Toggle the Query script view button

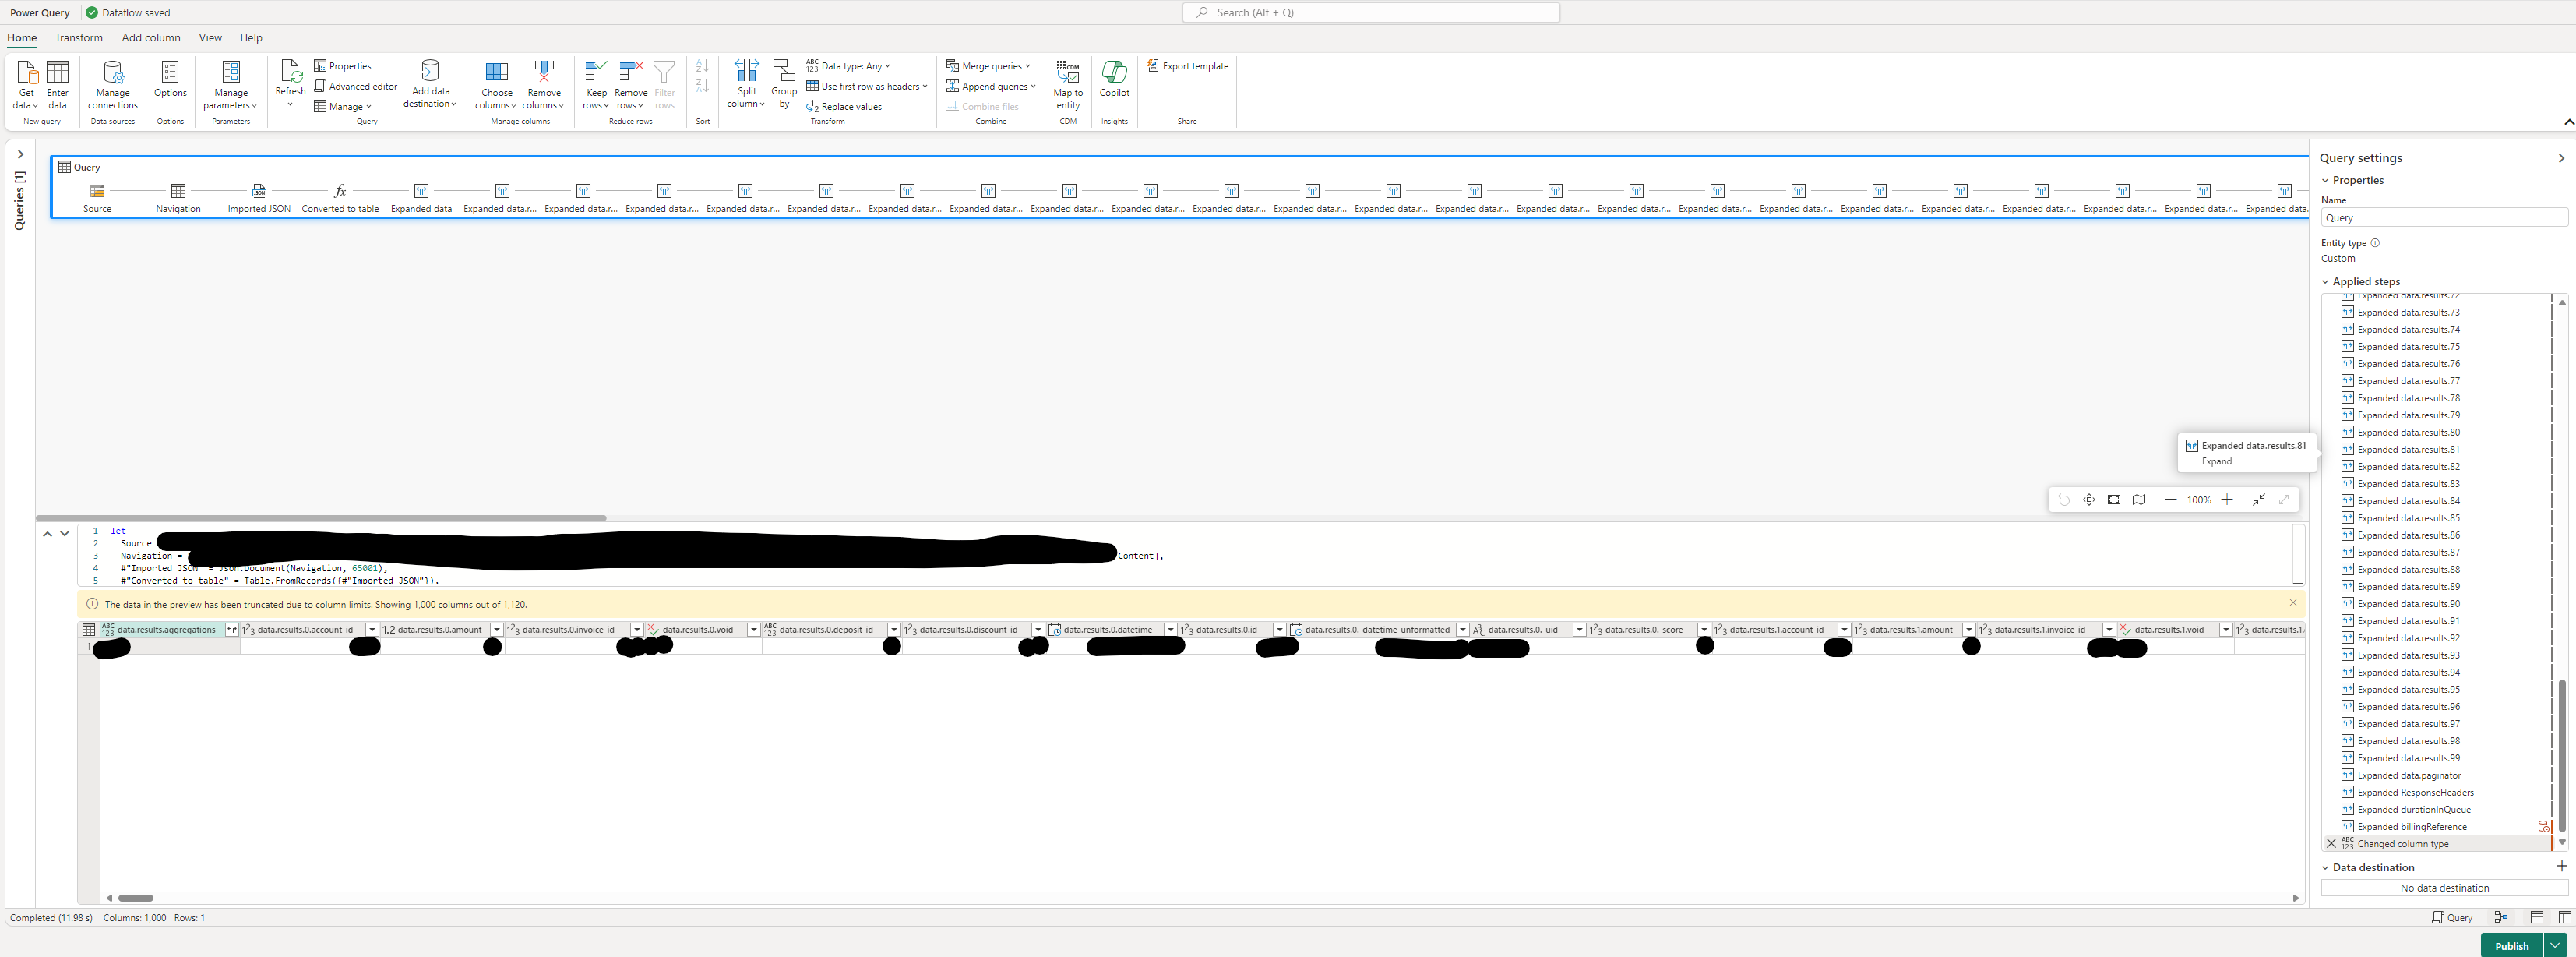click(x=2452, y=917)
